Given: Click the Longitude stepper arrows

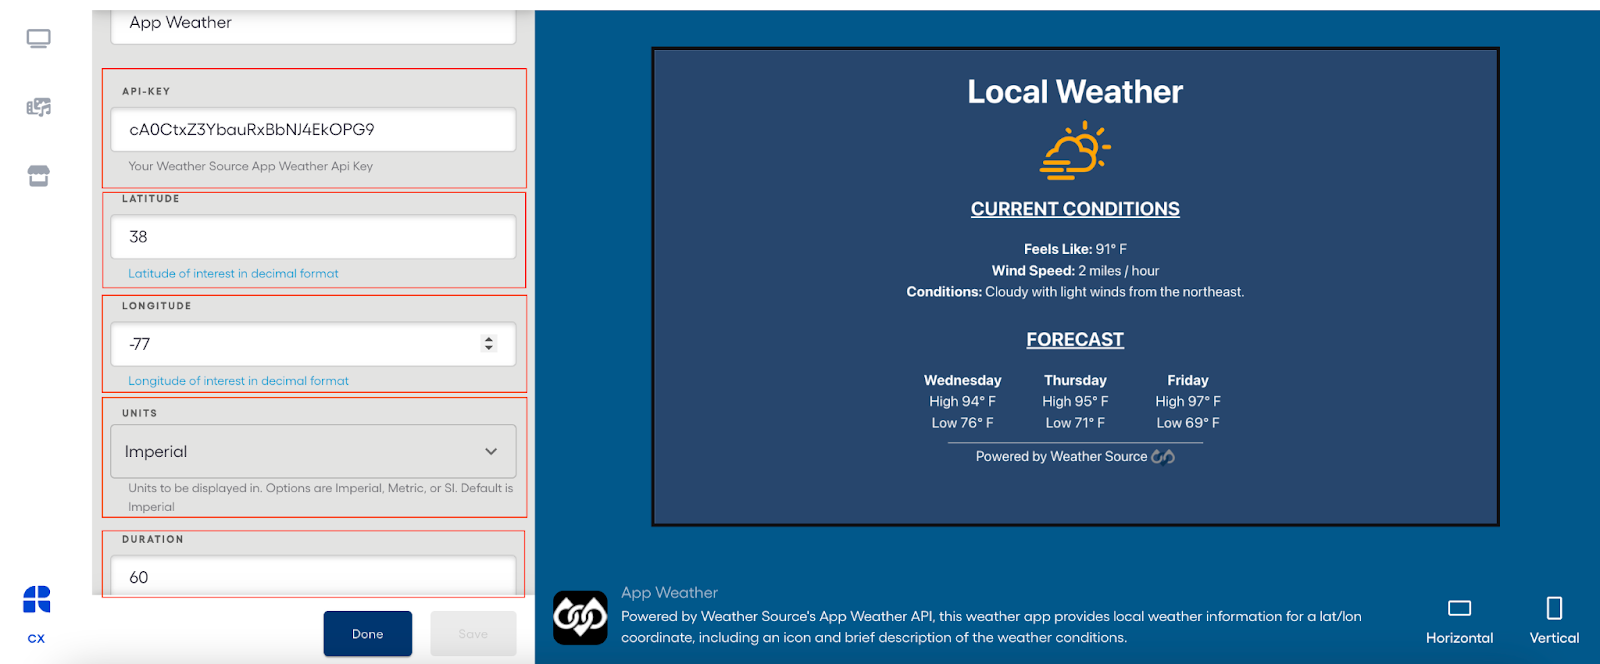Looking at the screenshot, I should (x=488, y=343).
